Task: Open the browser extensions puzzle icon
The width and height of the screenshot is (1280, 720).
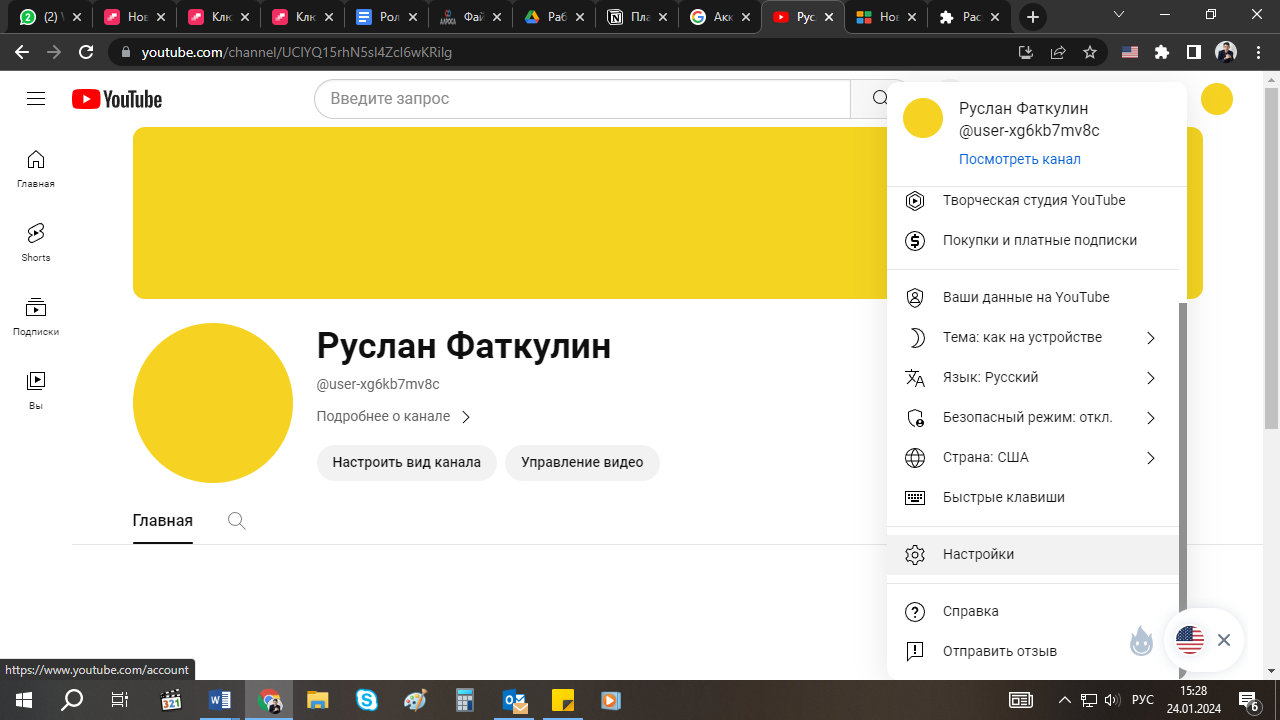Action: tap(1162, 52)
